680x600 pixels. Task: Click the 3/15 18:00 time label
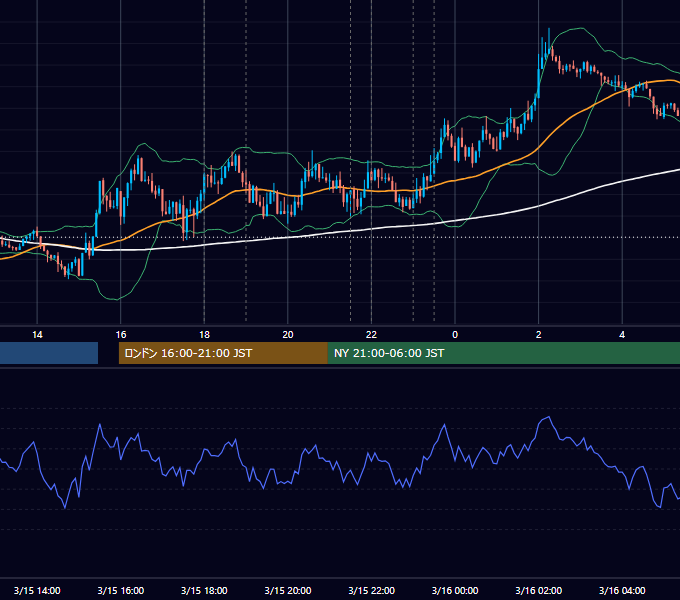(204, 590)
